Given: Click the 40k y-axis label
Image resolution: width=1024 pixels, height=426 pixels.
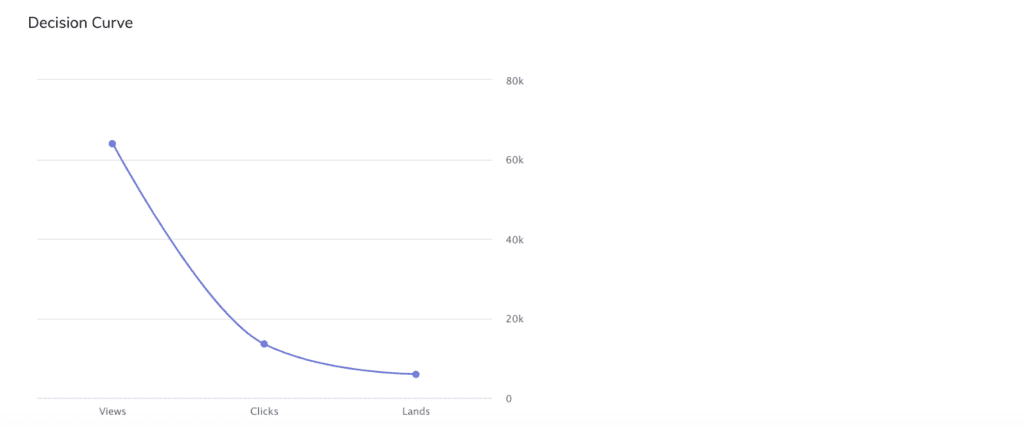Looking at the screenshot, I should (x=515, y=240).
